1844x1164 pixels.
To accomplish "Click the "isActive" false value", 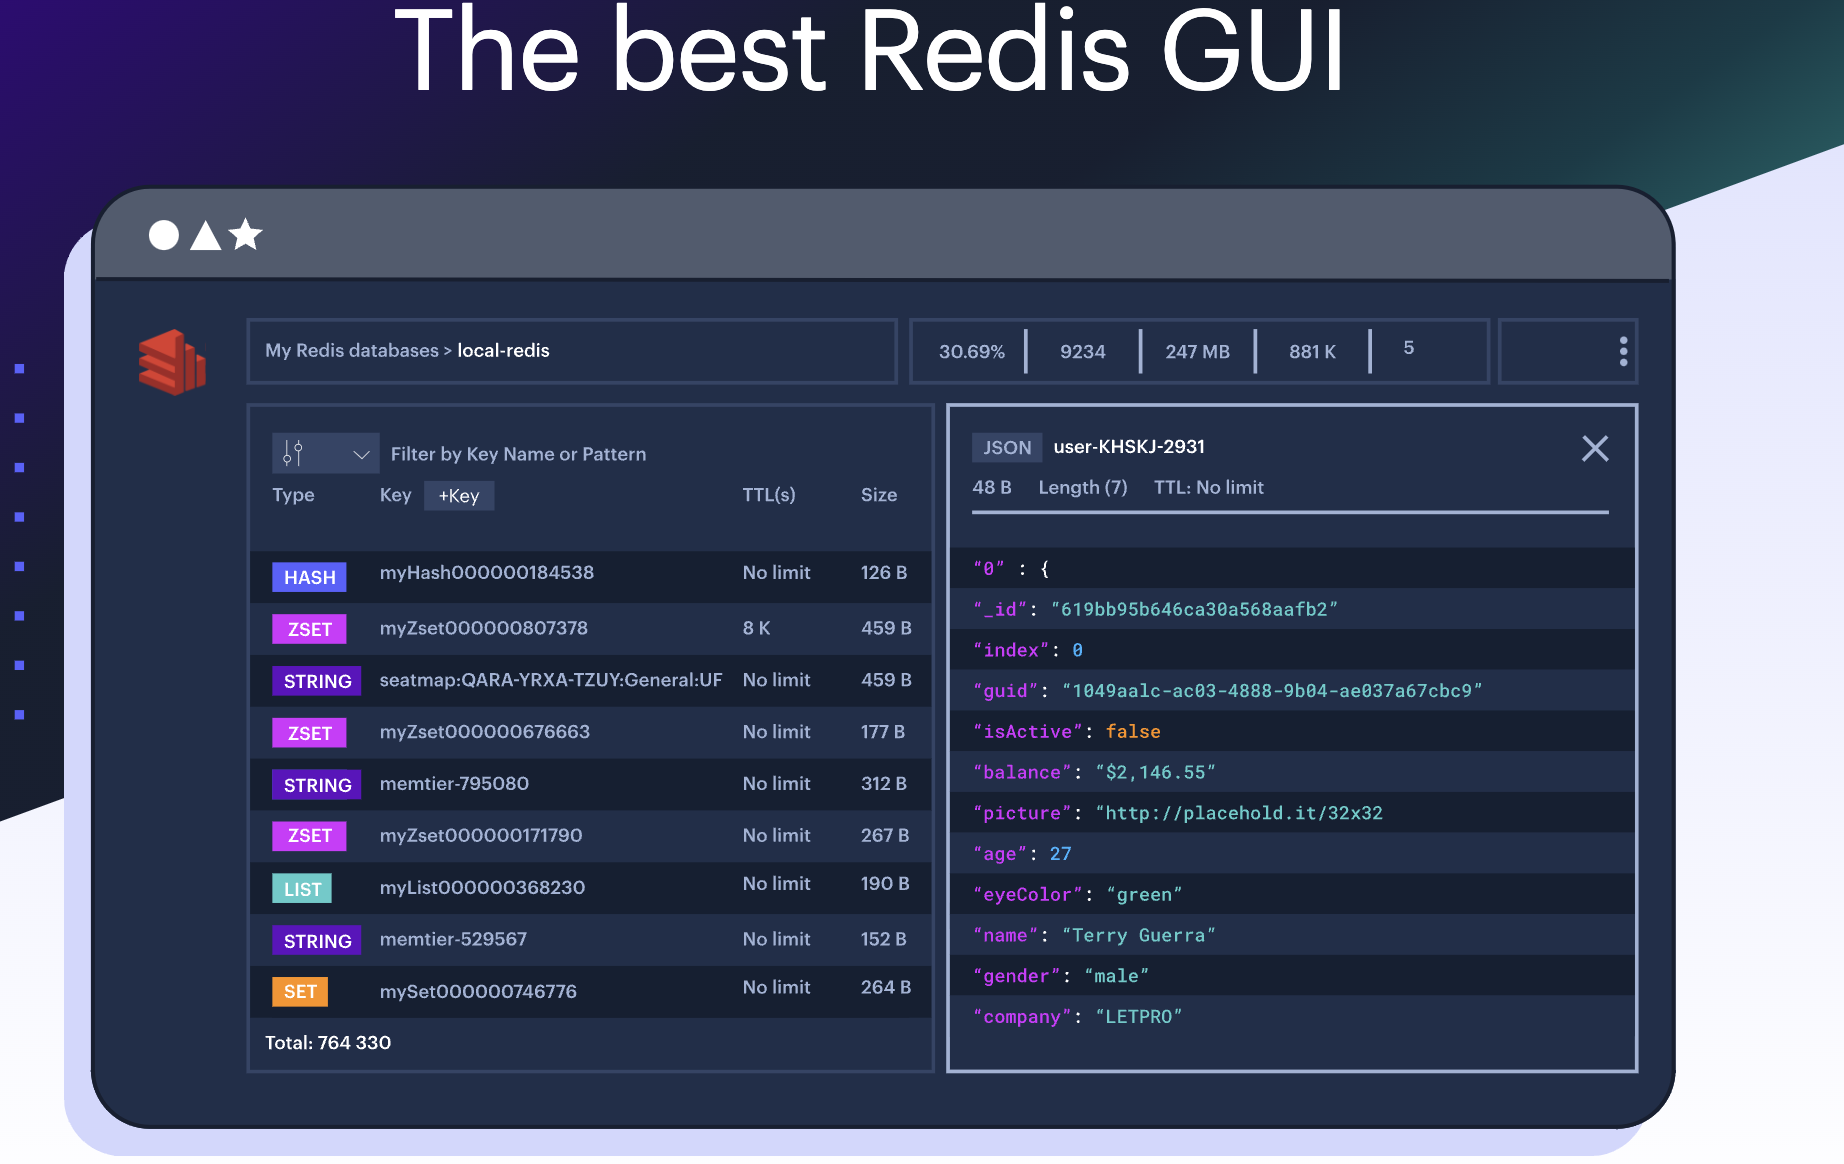I will coord(1133,732).
